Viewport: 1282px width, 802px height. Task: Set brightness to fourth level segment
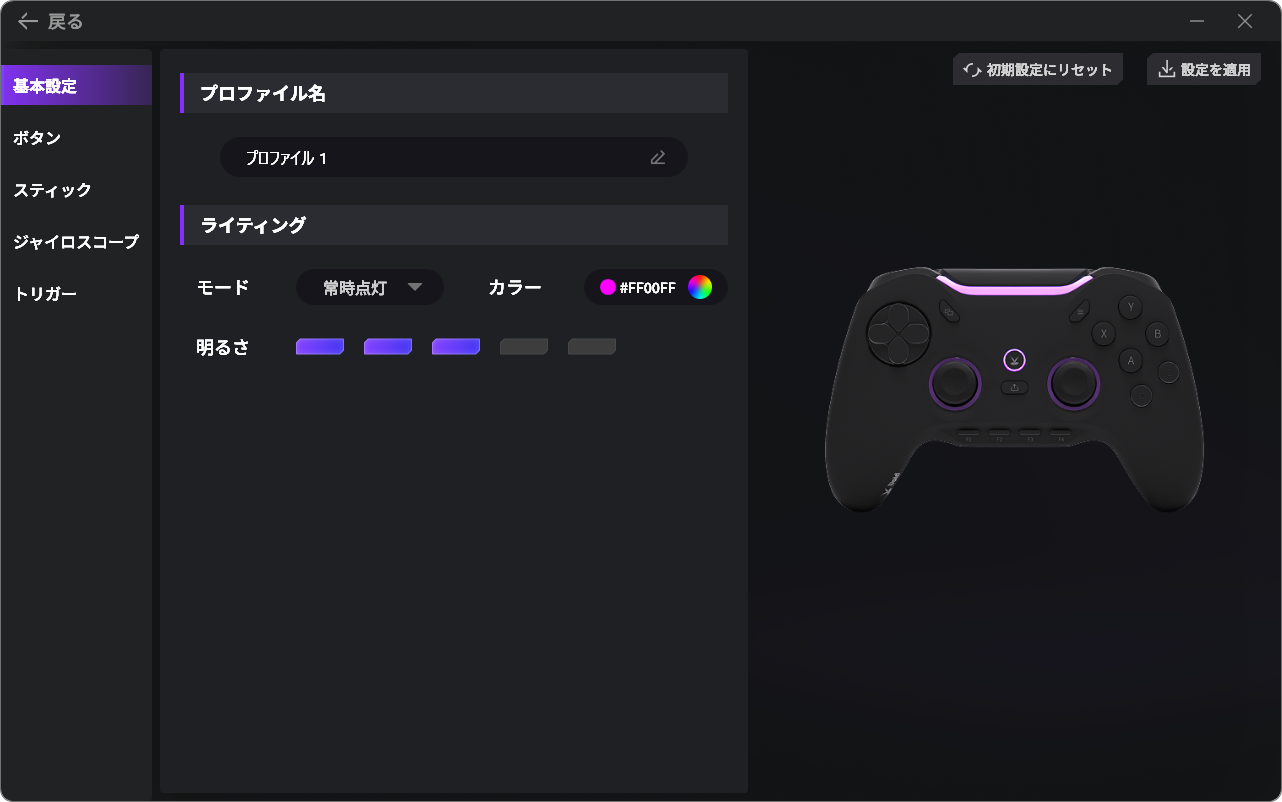click(524, 347)
